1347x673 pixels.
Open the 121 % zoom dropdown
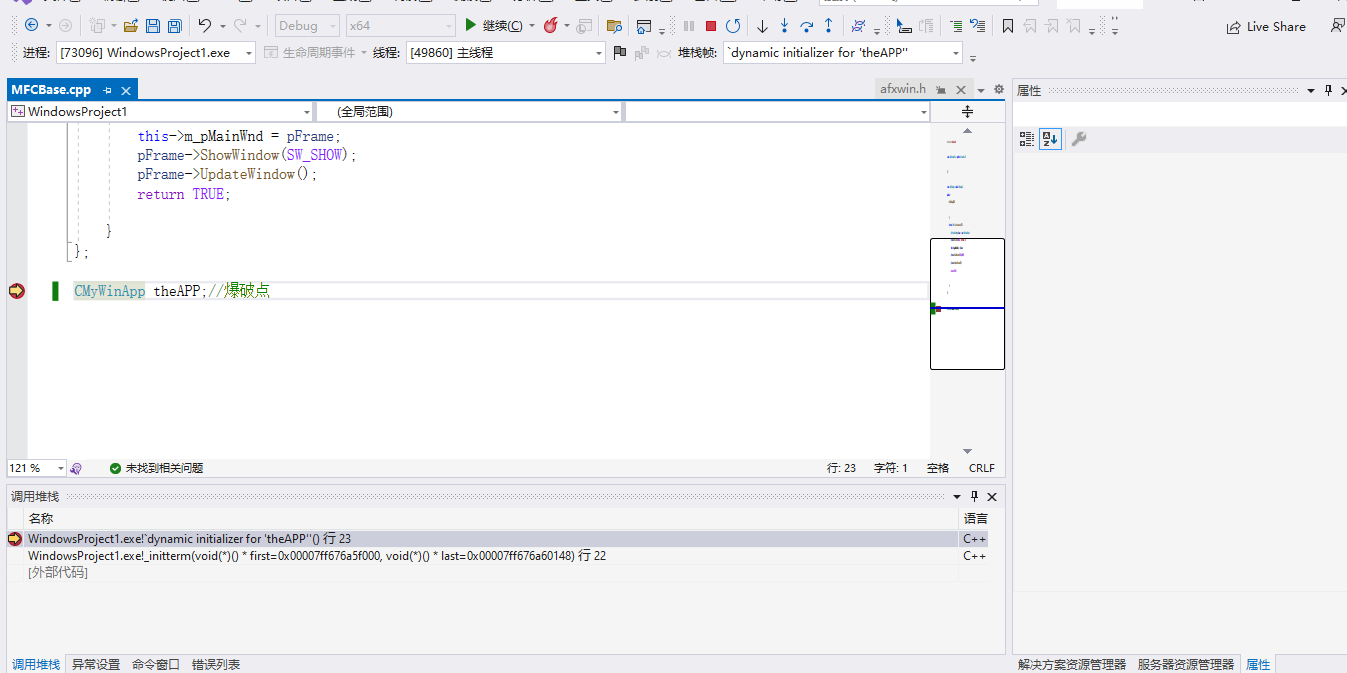pos(37,468)
